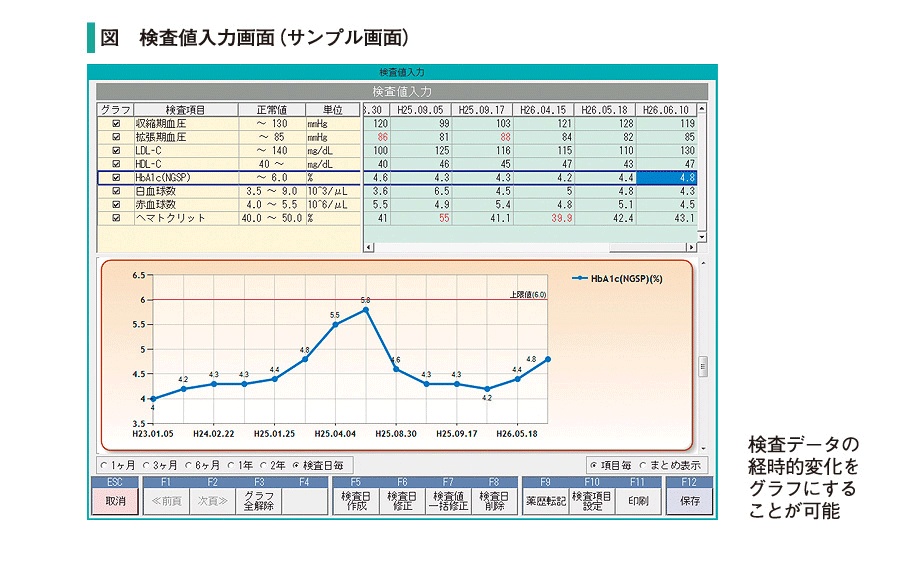The width and height of the screenshot is (920, 568).
Task: Click the 検査値一括修正 F7 button
Action: point(448,500)
